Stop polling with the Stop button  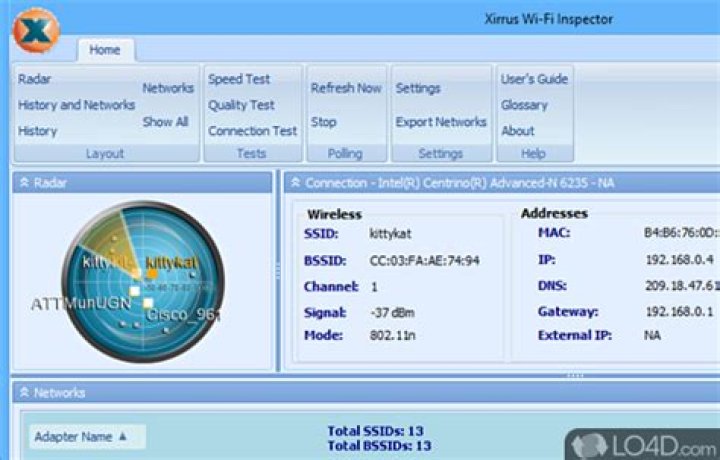pyautogui.click(x=323, y=122)
